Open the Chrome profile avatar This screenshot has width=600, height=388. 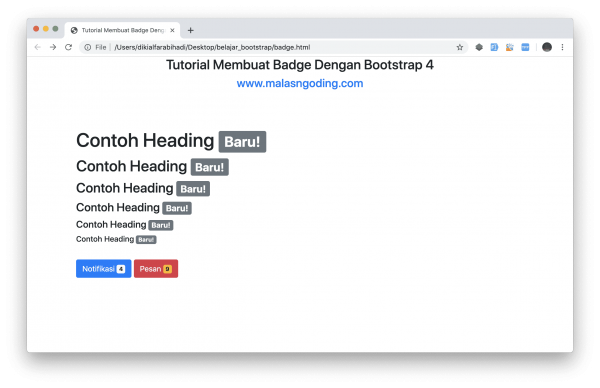547,47
